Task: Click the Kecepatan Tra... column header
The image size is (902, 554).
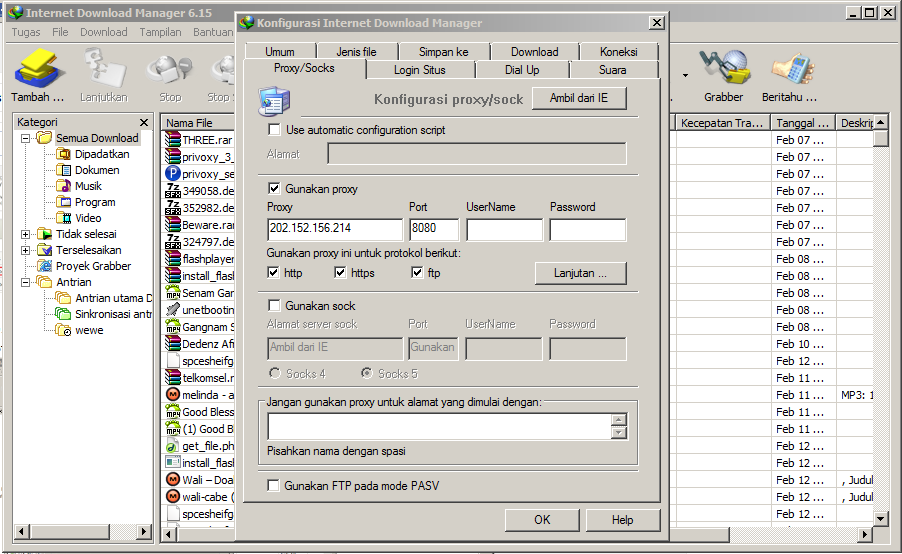Action: pyautogui.click(x=723, y=123)
